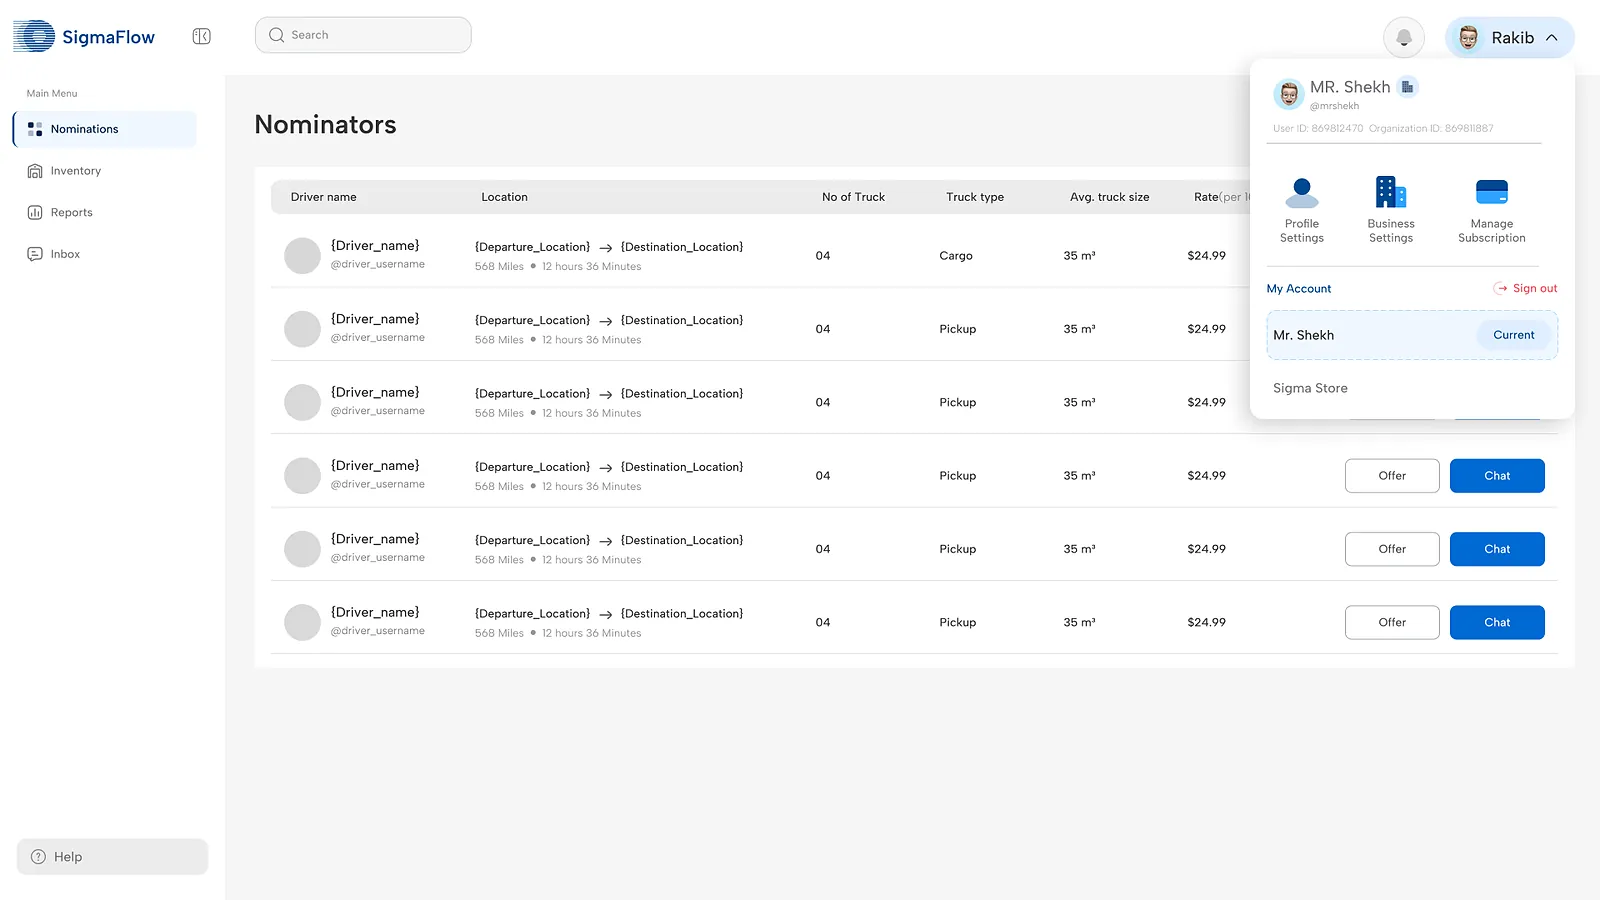This screenshot has width=1600, height=900.
Task: Select the Mr. Shekh current account
Action: 1412,335
